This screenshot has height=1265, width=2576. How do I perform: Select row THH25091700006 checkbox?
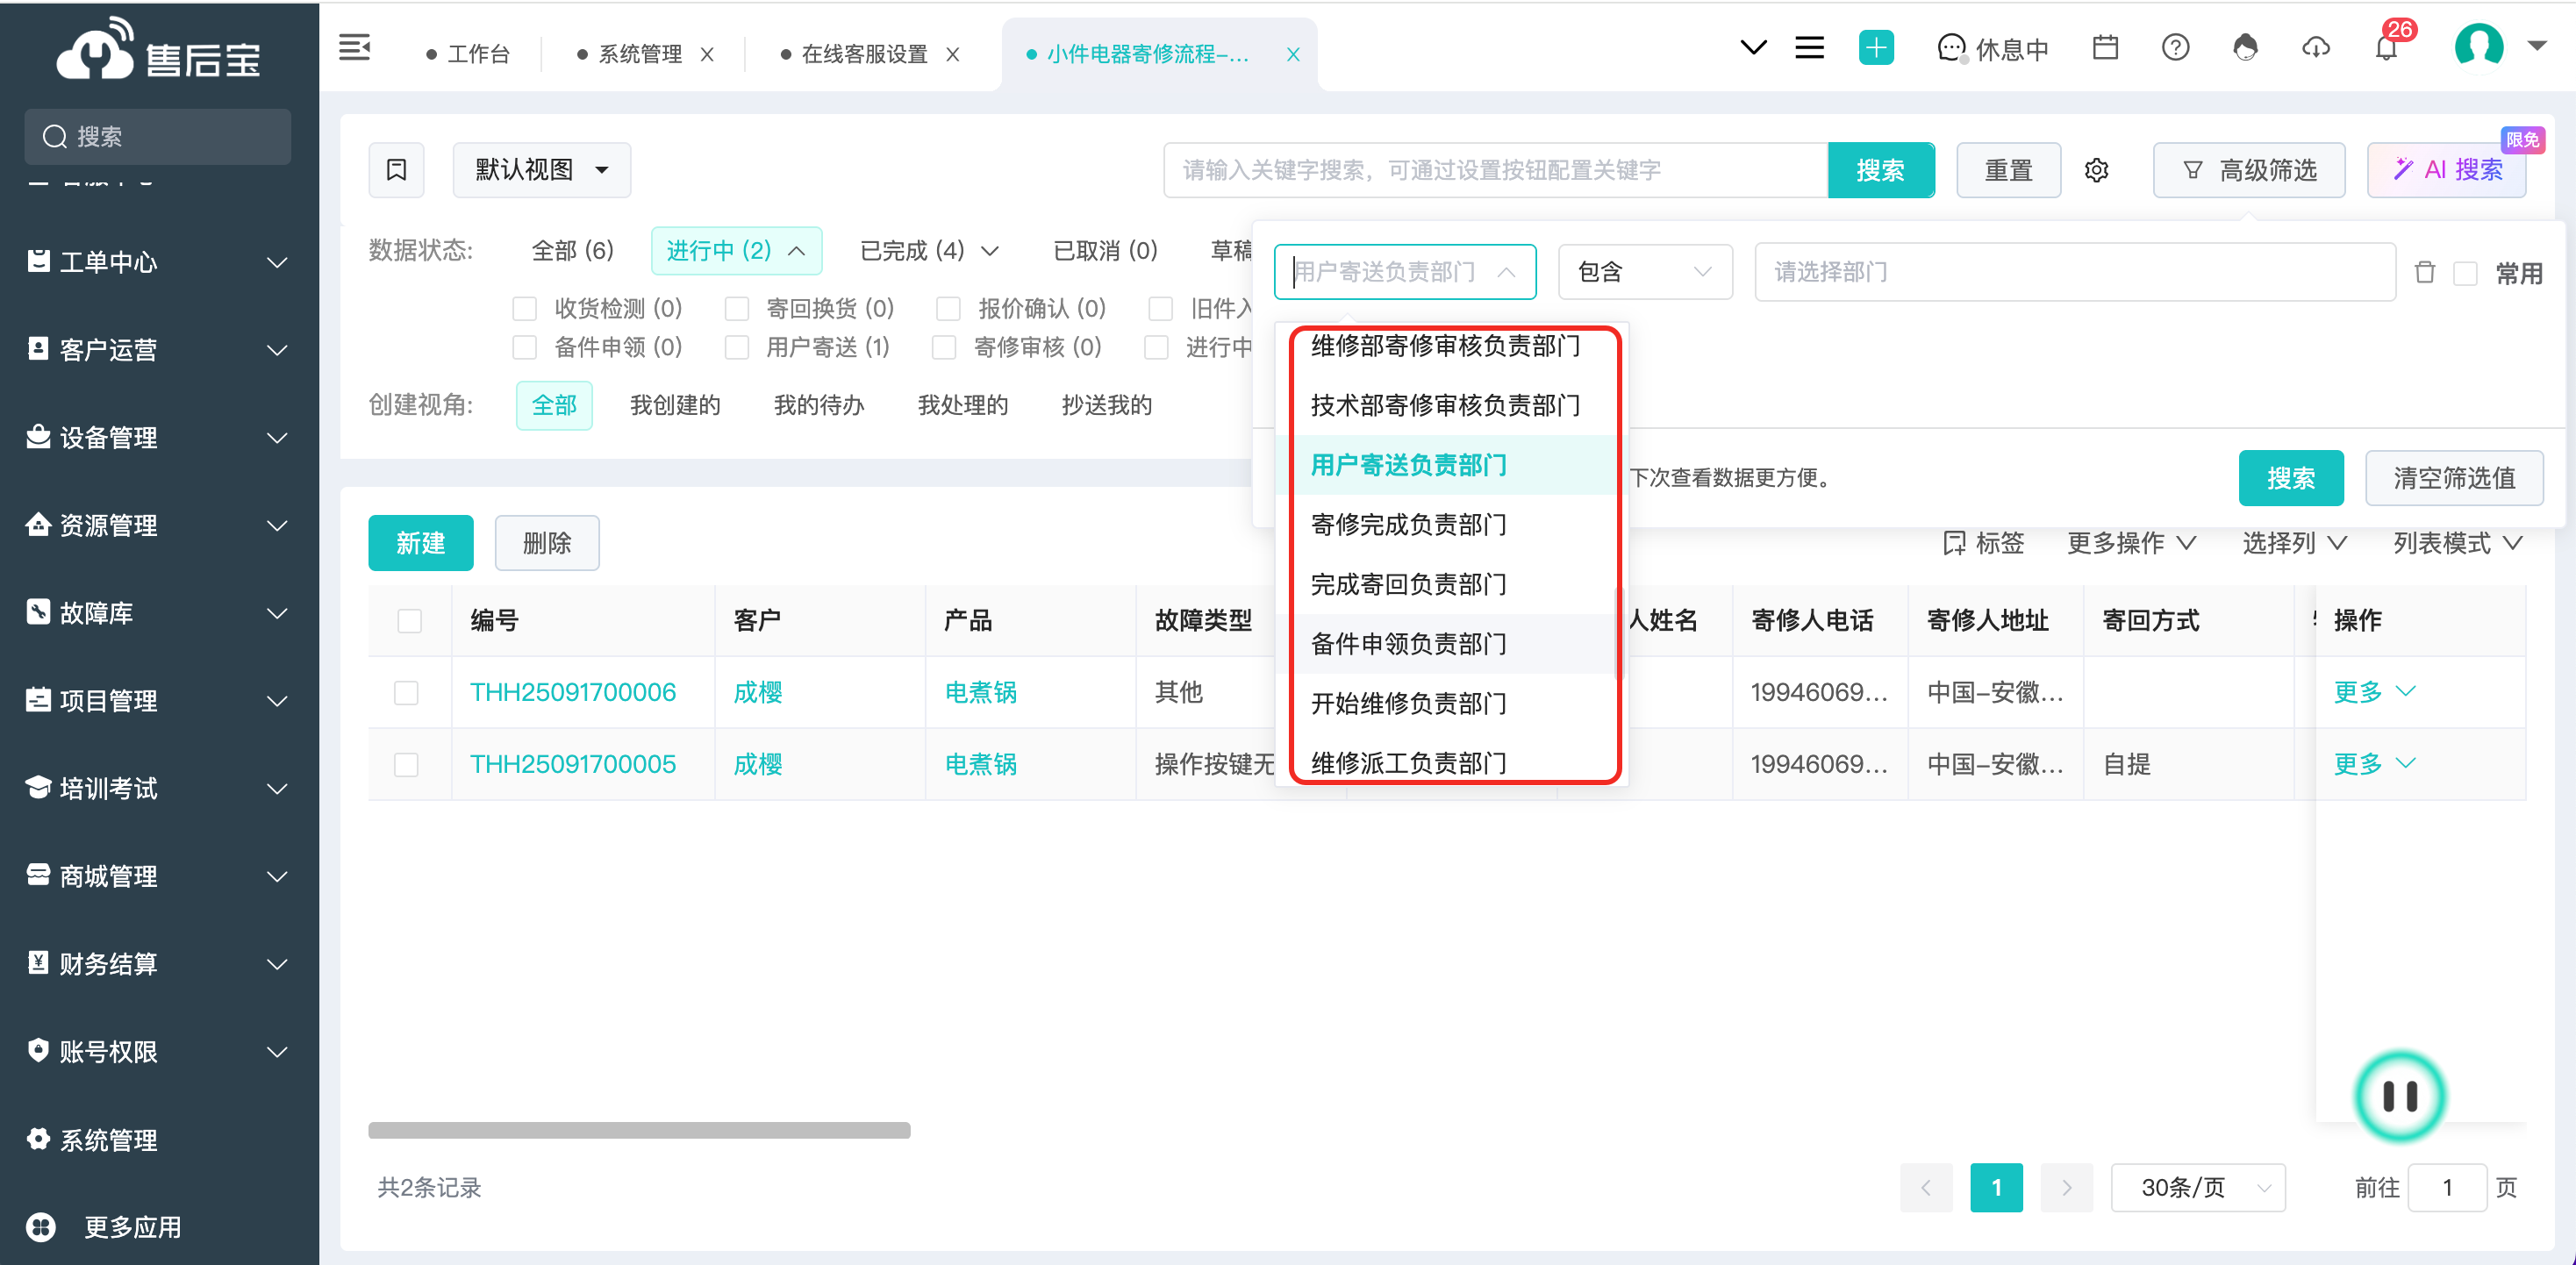pyautogui.click(x=406, y=693)
